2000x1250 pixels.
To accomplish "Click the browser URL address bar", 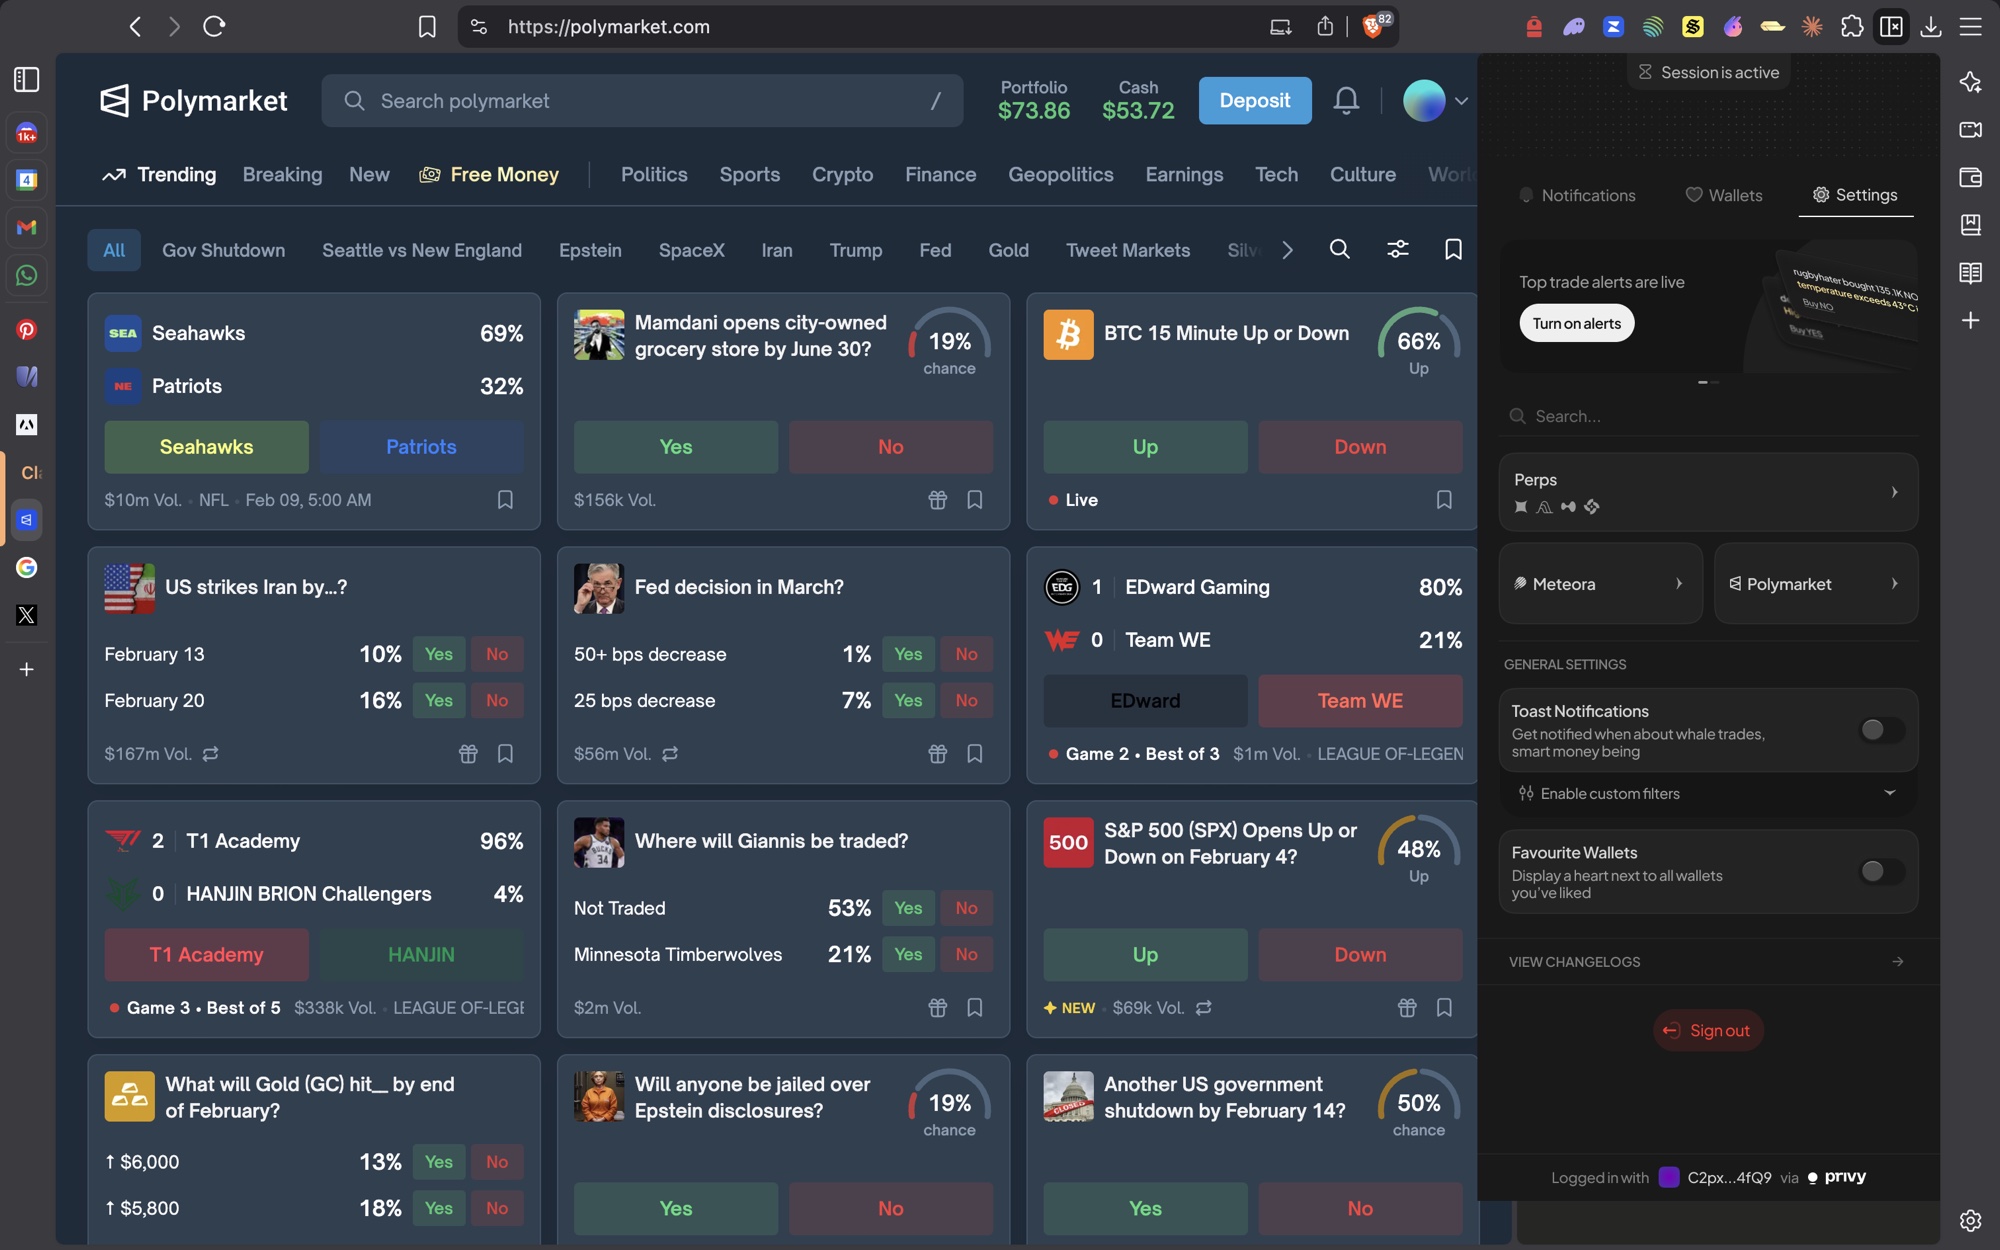I will click(x=860, y=26).
